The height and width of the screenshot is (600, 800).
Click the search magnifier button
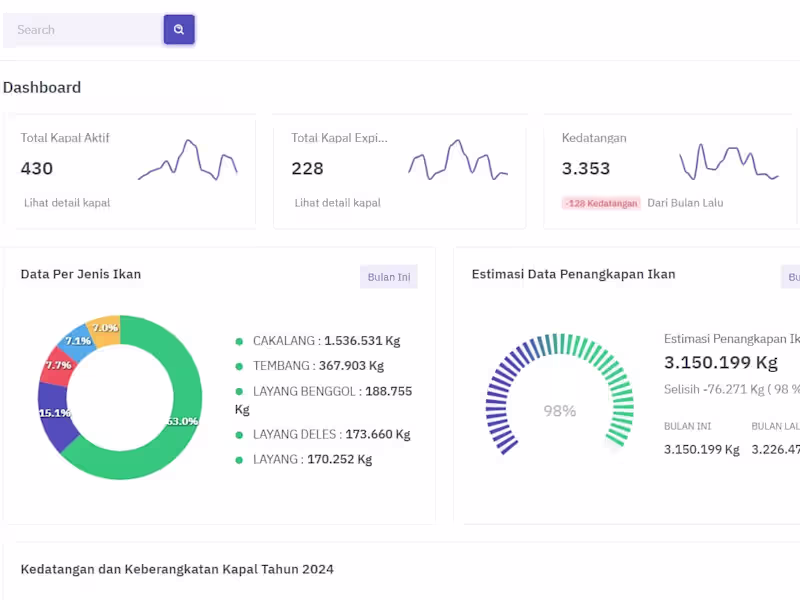click(179, 30)
